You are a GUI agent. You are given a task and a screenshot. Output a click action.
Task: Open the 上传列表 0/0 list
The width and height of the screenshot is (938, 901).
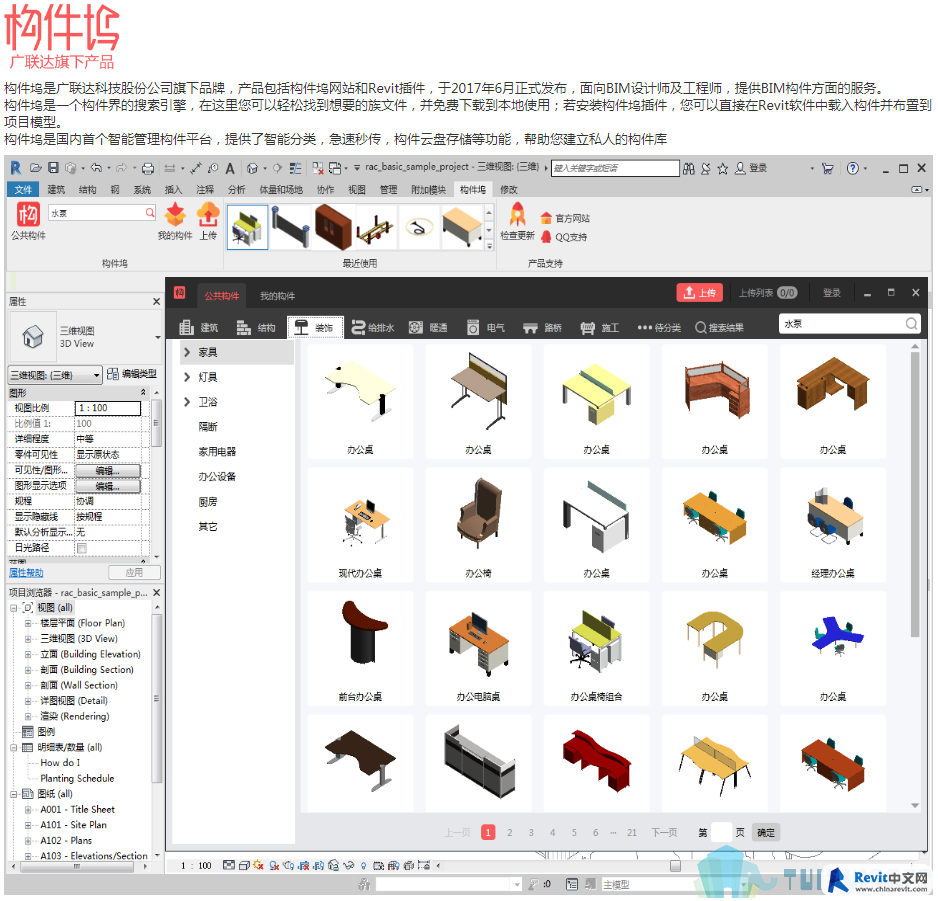click(x=768, y=293)
